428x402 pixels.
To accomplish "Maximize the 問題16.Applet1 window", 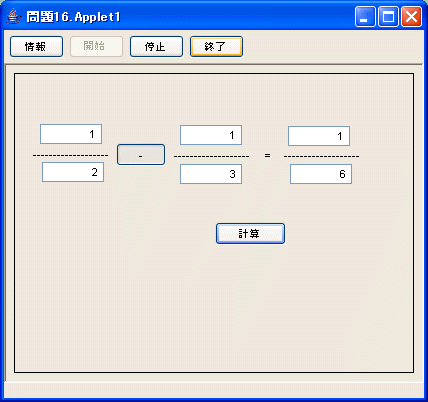I will point(388,16).
